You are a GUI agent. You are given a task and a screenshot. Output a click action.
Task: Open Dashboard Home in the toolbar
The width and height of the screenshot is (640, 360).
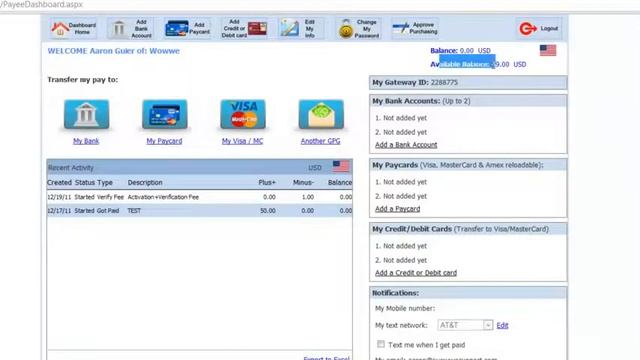click(x=73, y=29)
